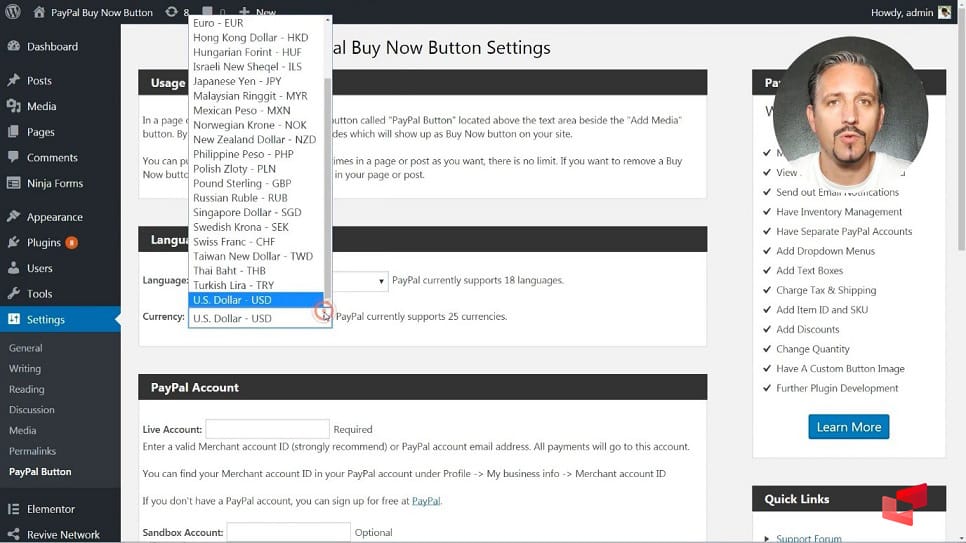The width and height of the screenshot is (966, 543).
Task: Click the Users icon in sidebar
Action: pos(13,268)
